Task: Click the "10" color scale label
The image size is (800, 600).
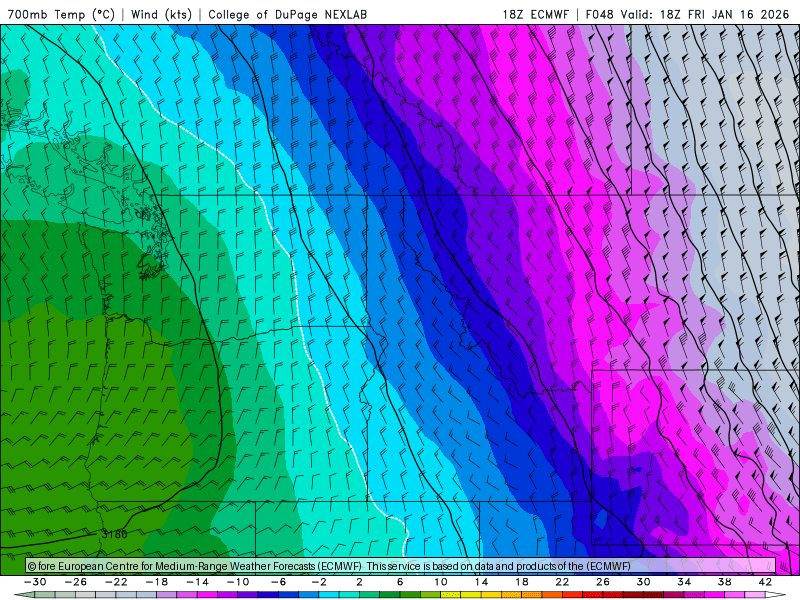Action: (x=441, y=582)
